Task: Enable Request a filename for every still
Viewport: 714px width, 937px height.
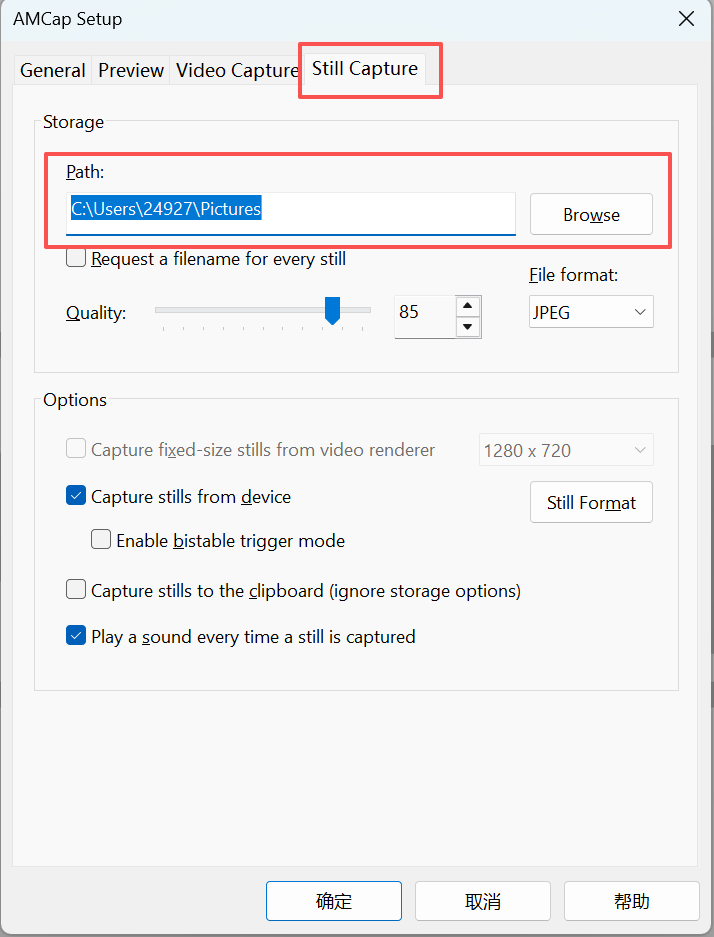Action: (x=76, y=258)
